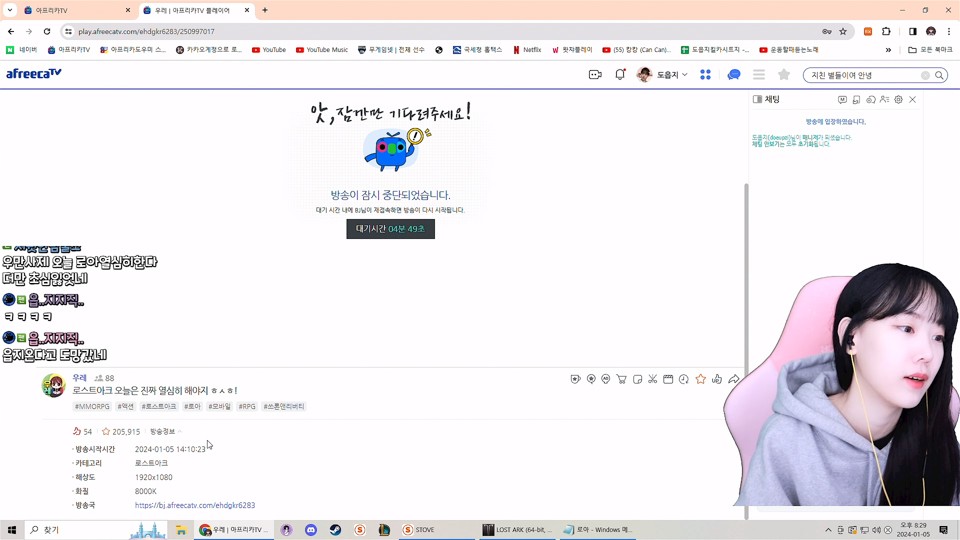
Task: Share the broadcast with arrow icon
Action: (733, 380)
